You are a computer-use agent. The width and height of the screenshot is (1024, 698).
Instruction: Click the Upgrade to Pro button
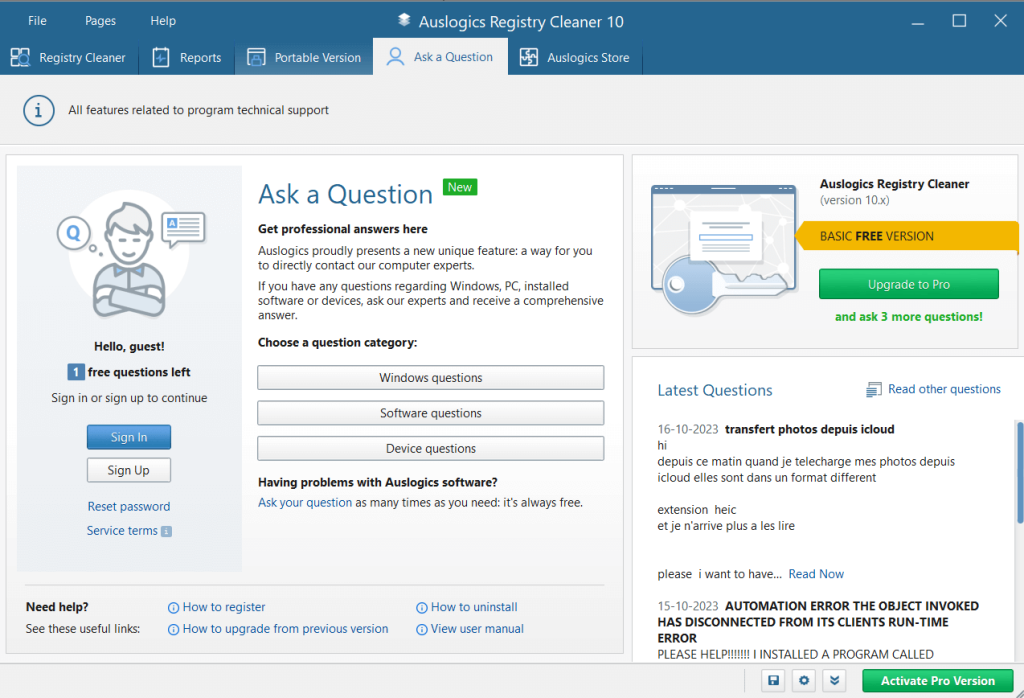(x=908, y=284)
